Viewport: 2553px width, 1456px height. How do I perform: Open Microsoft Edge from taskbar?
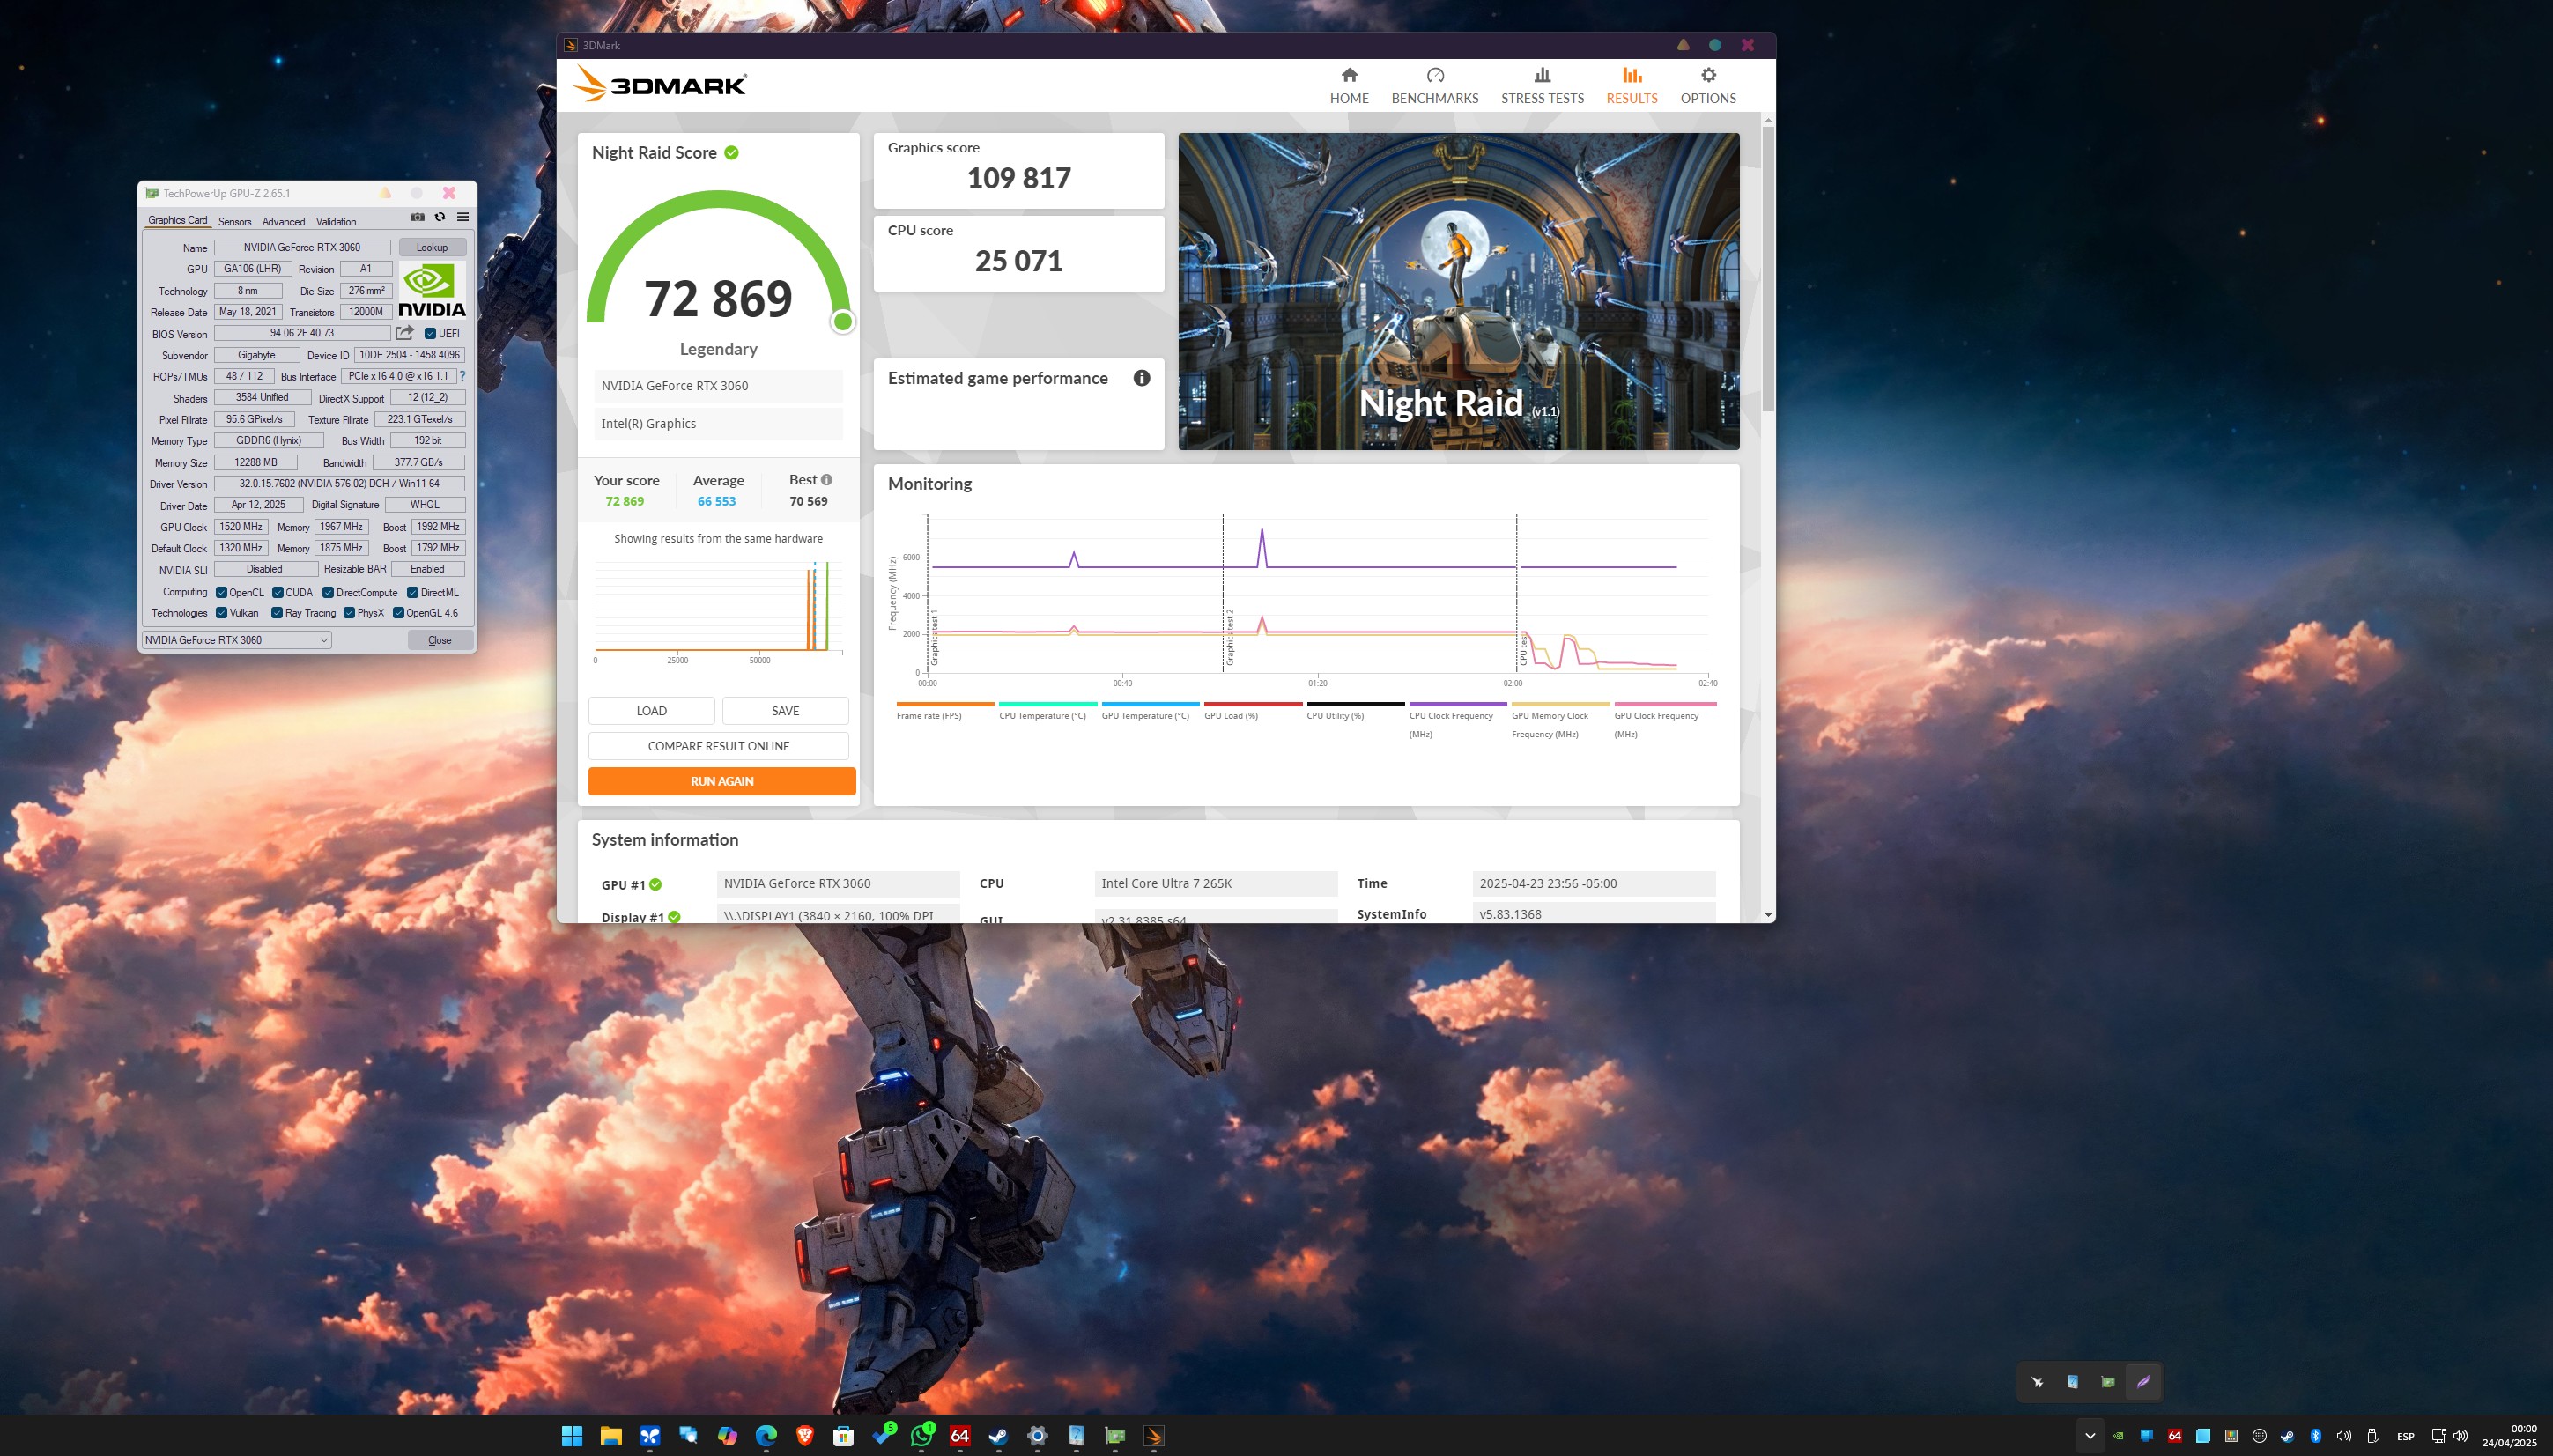pos(766,1436)
